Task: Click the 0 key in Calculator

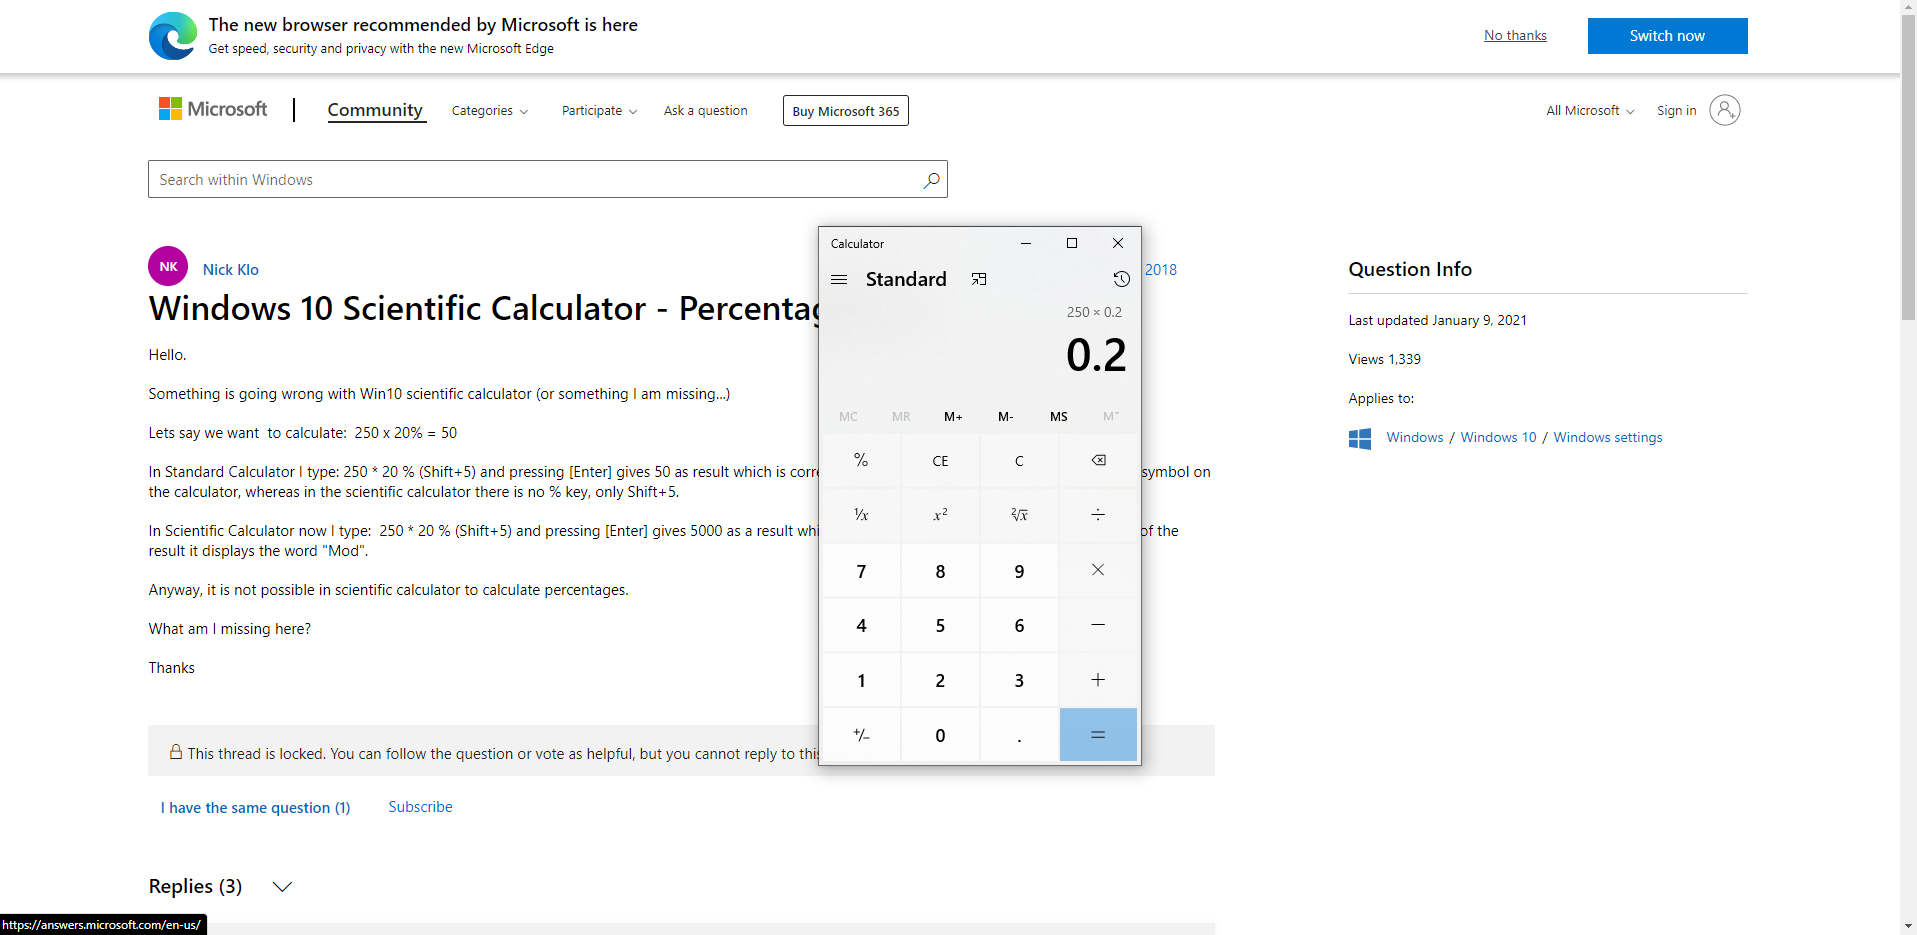Action: pos(940,735)
